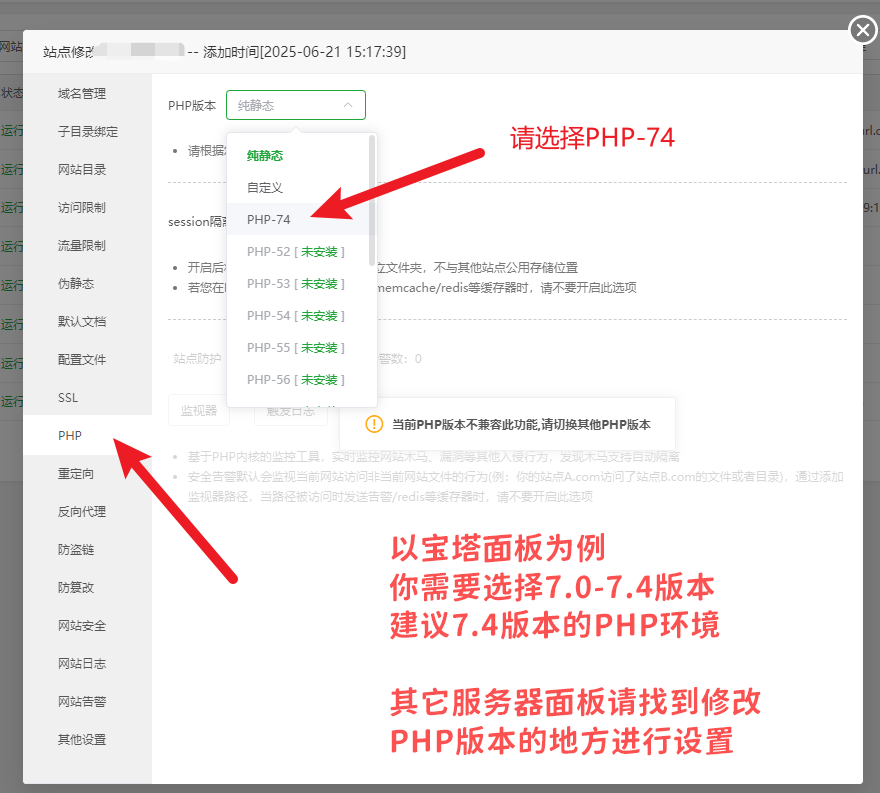Click the dropdown chevron arrow icon

[347, 105]
